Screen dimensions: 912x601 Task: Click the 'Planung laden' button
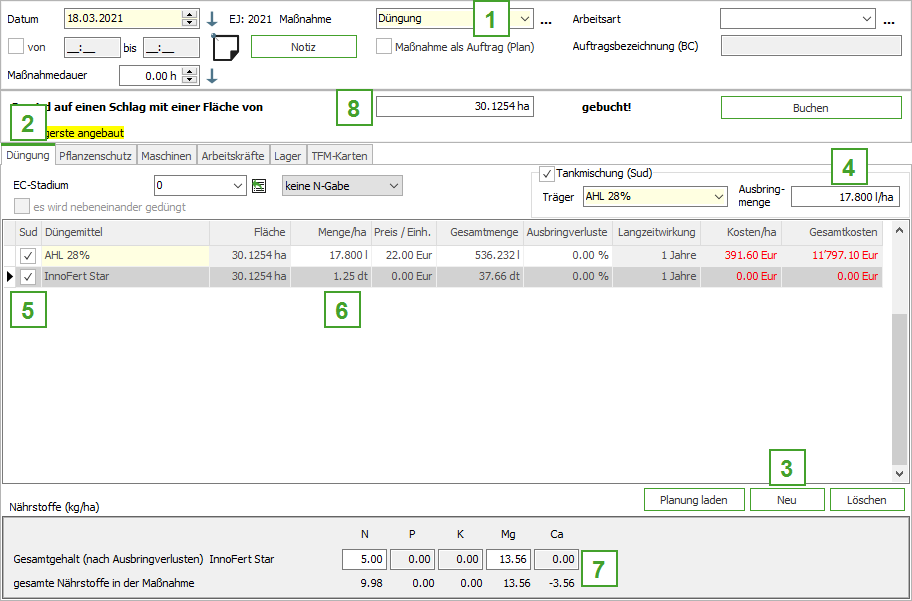694,499
